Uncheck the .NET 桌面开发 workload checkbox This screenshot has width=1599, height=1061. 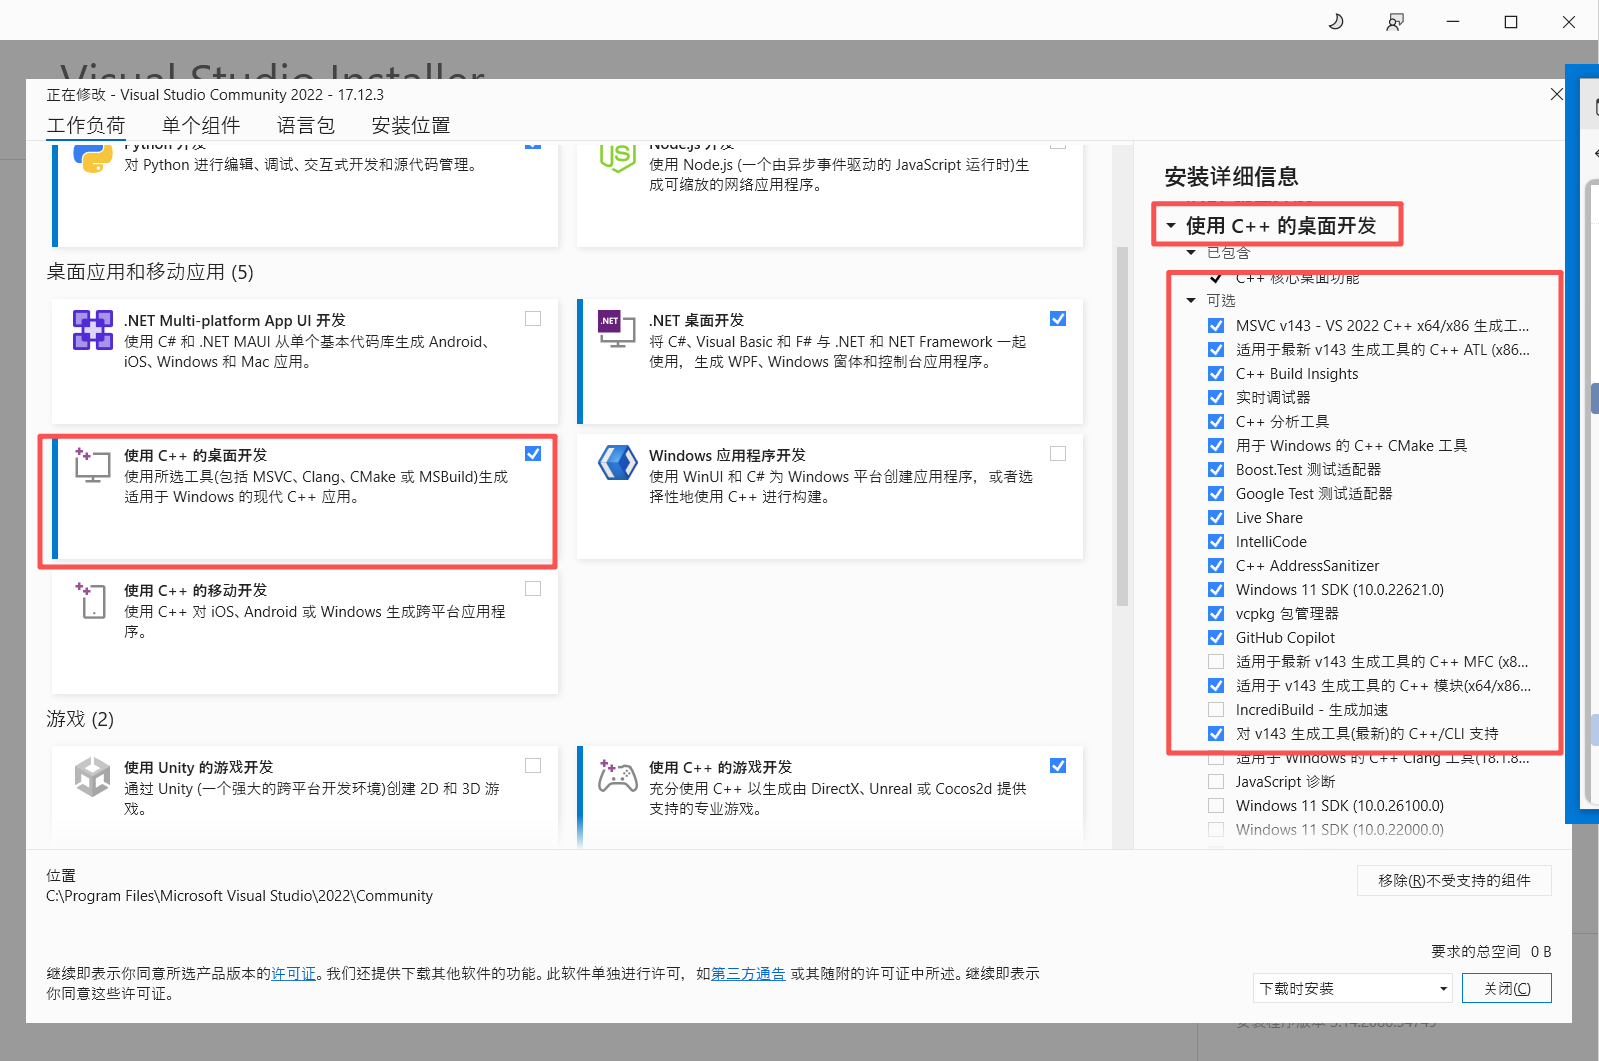click(x=1058, y=319)
